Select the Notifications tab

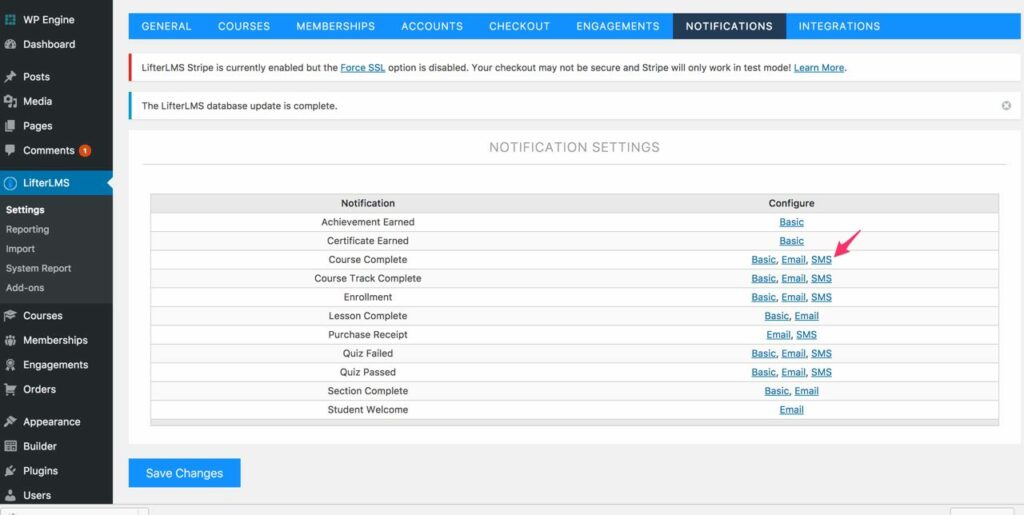[729, 26]
